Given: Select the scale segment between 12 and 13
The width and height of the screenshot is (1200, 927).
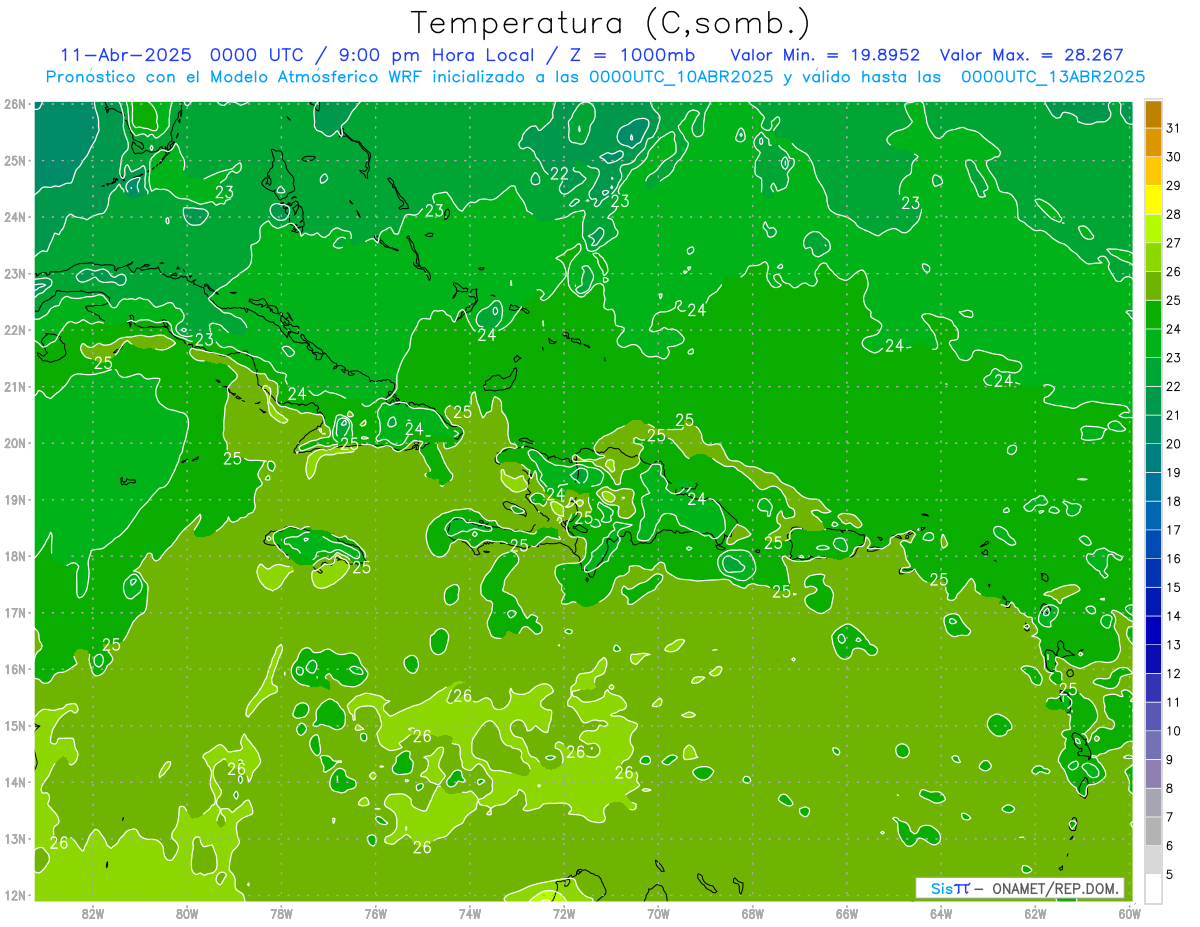Looking at the screenshot, I should click(x=1153, y=659).
